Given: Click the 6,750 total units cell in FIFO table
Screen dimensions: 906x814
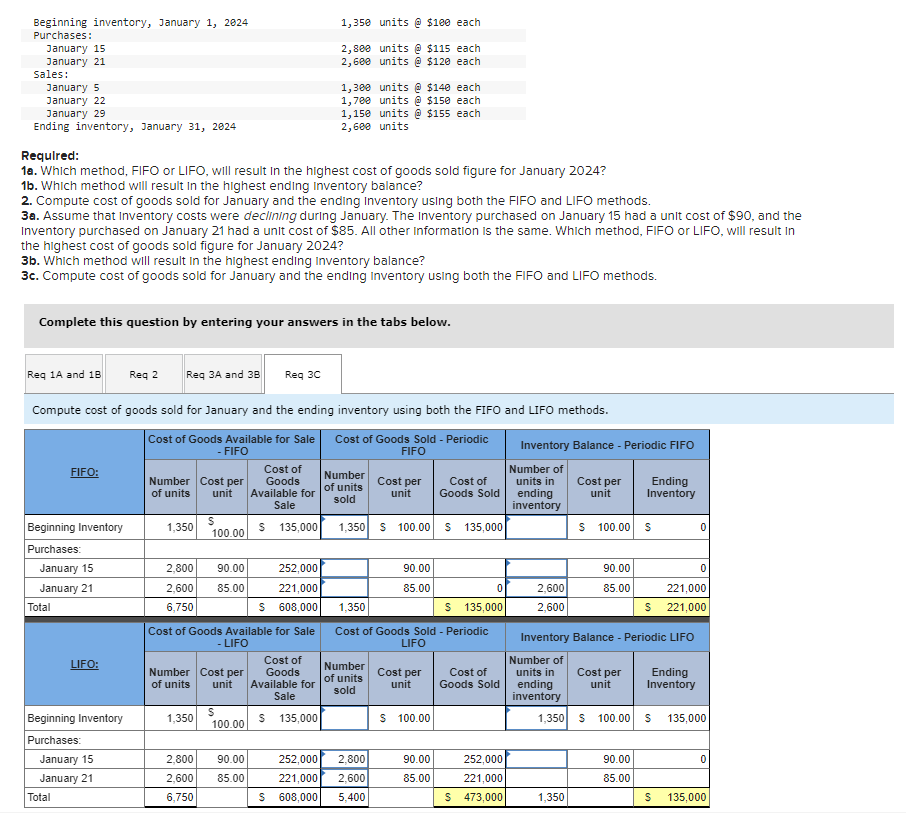Looking at the screenshot, I should (169, 607).
